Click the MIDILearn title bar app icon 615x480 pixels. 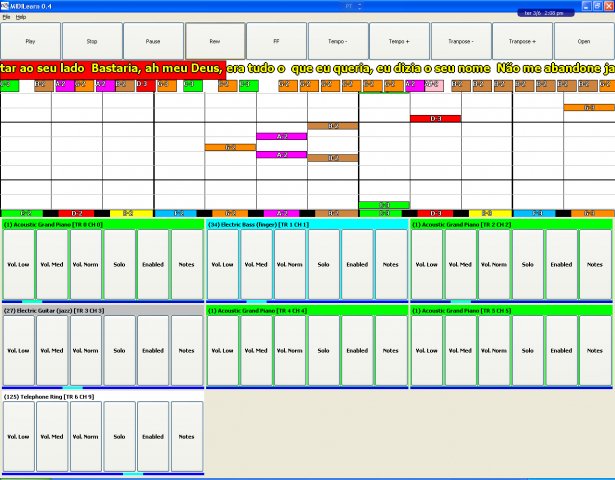(x=5, y=6)
